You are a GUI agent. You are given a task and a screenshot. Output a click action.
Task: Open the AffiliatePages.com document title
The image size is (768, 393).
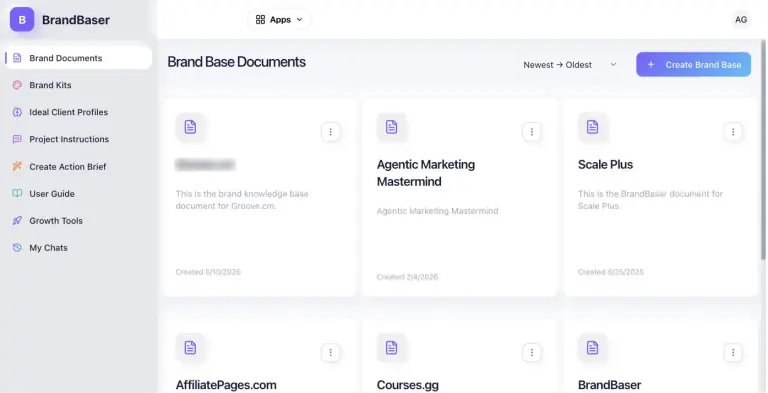(226, 385)
